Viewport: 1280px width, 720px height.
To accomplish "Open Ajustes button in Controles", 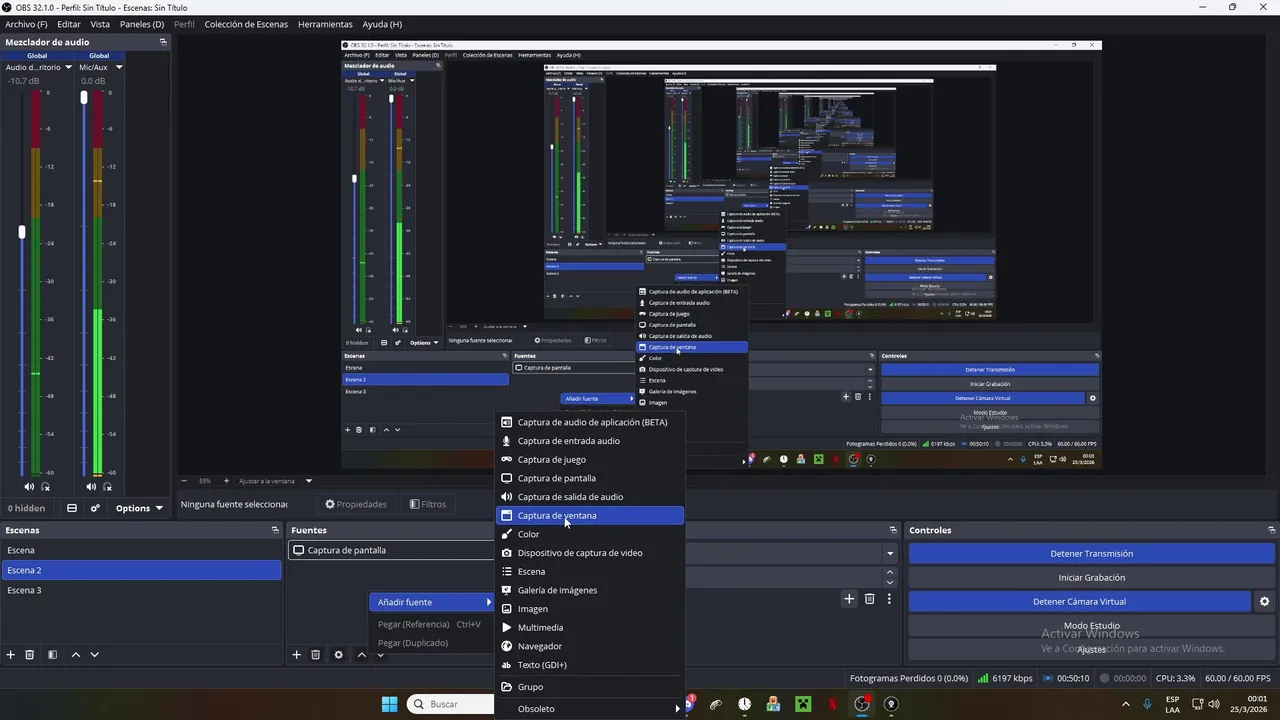I will pyautogui.click(x=1091, y=650).
